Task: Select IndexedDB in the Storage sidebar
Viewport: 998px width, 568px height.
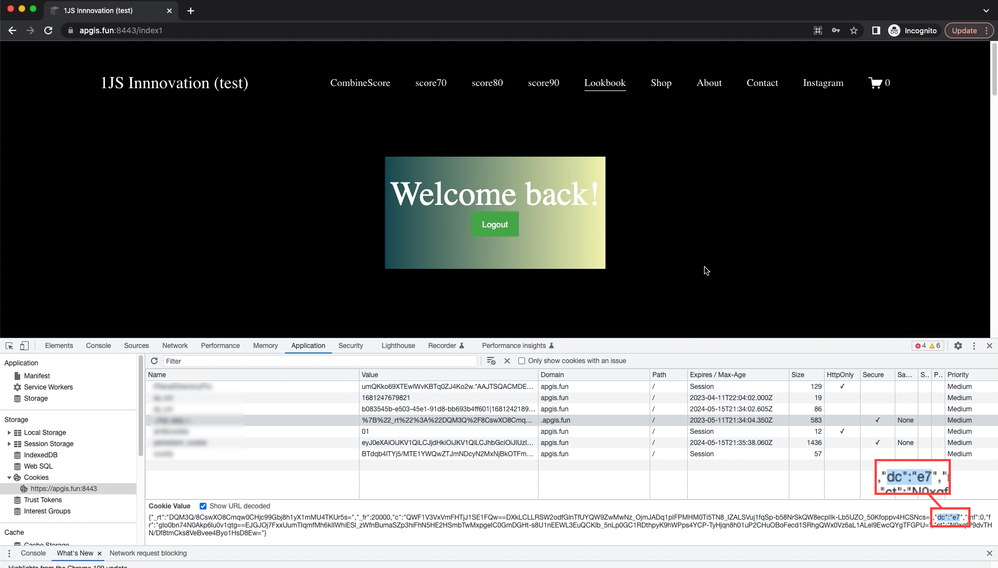Action: [x=44, y=455]
